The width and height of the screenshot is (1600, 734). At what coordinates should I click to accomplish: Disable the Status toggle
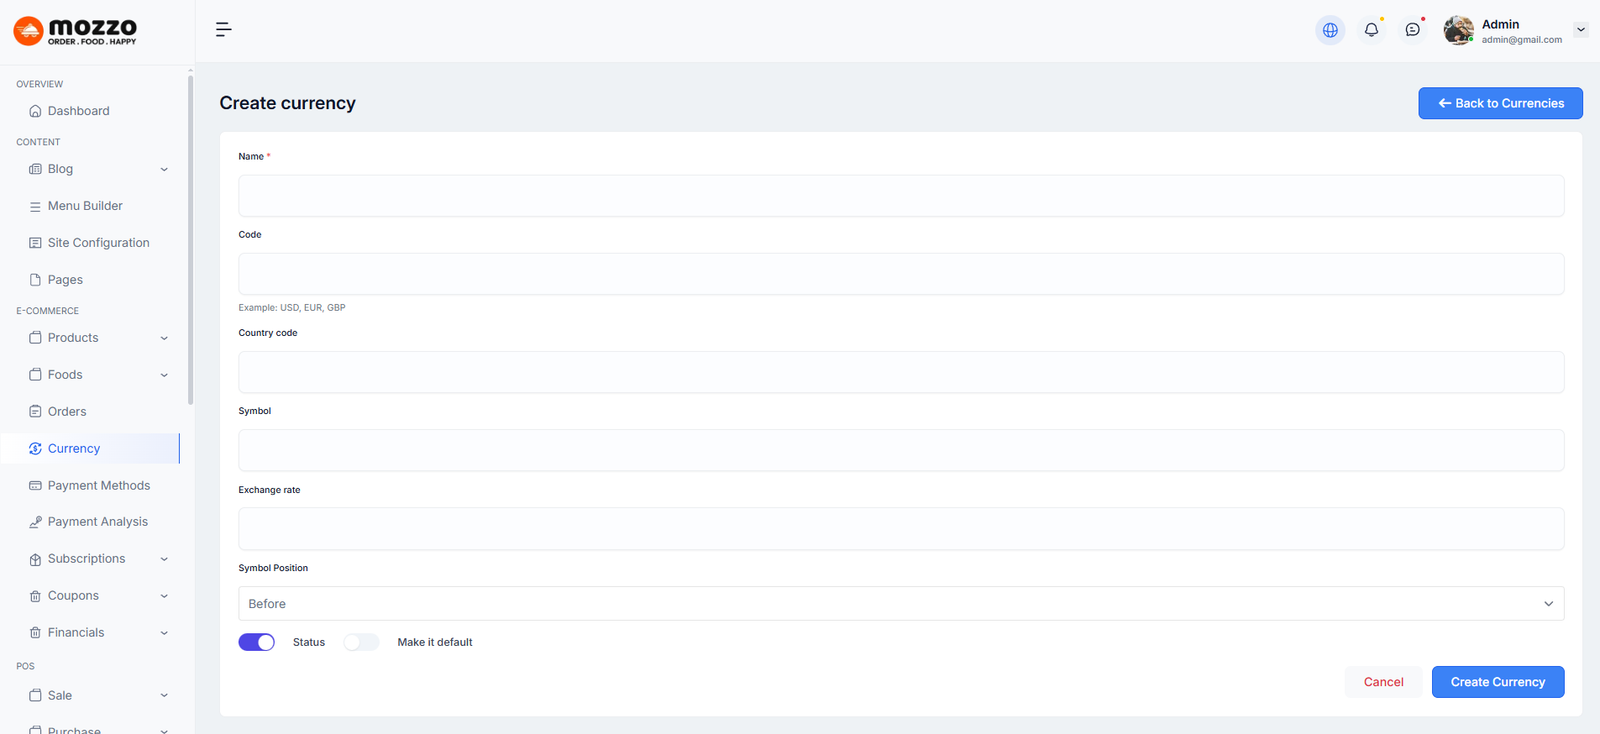click(x=257, y=642)
